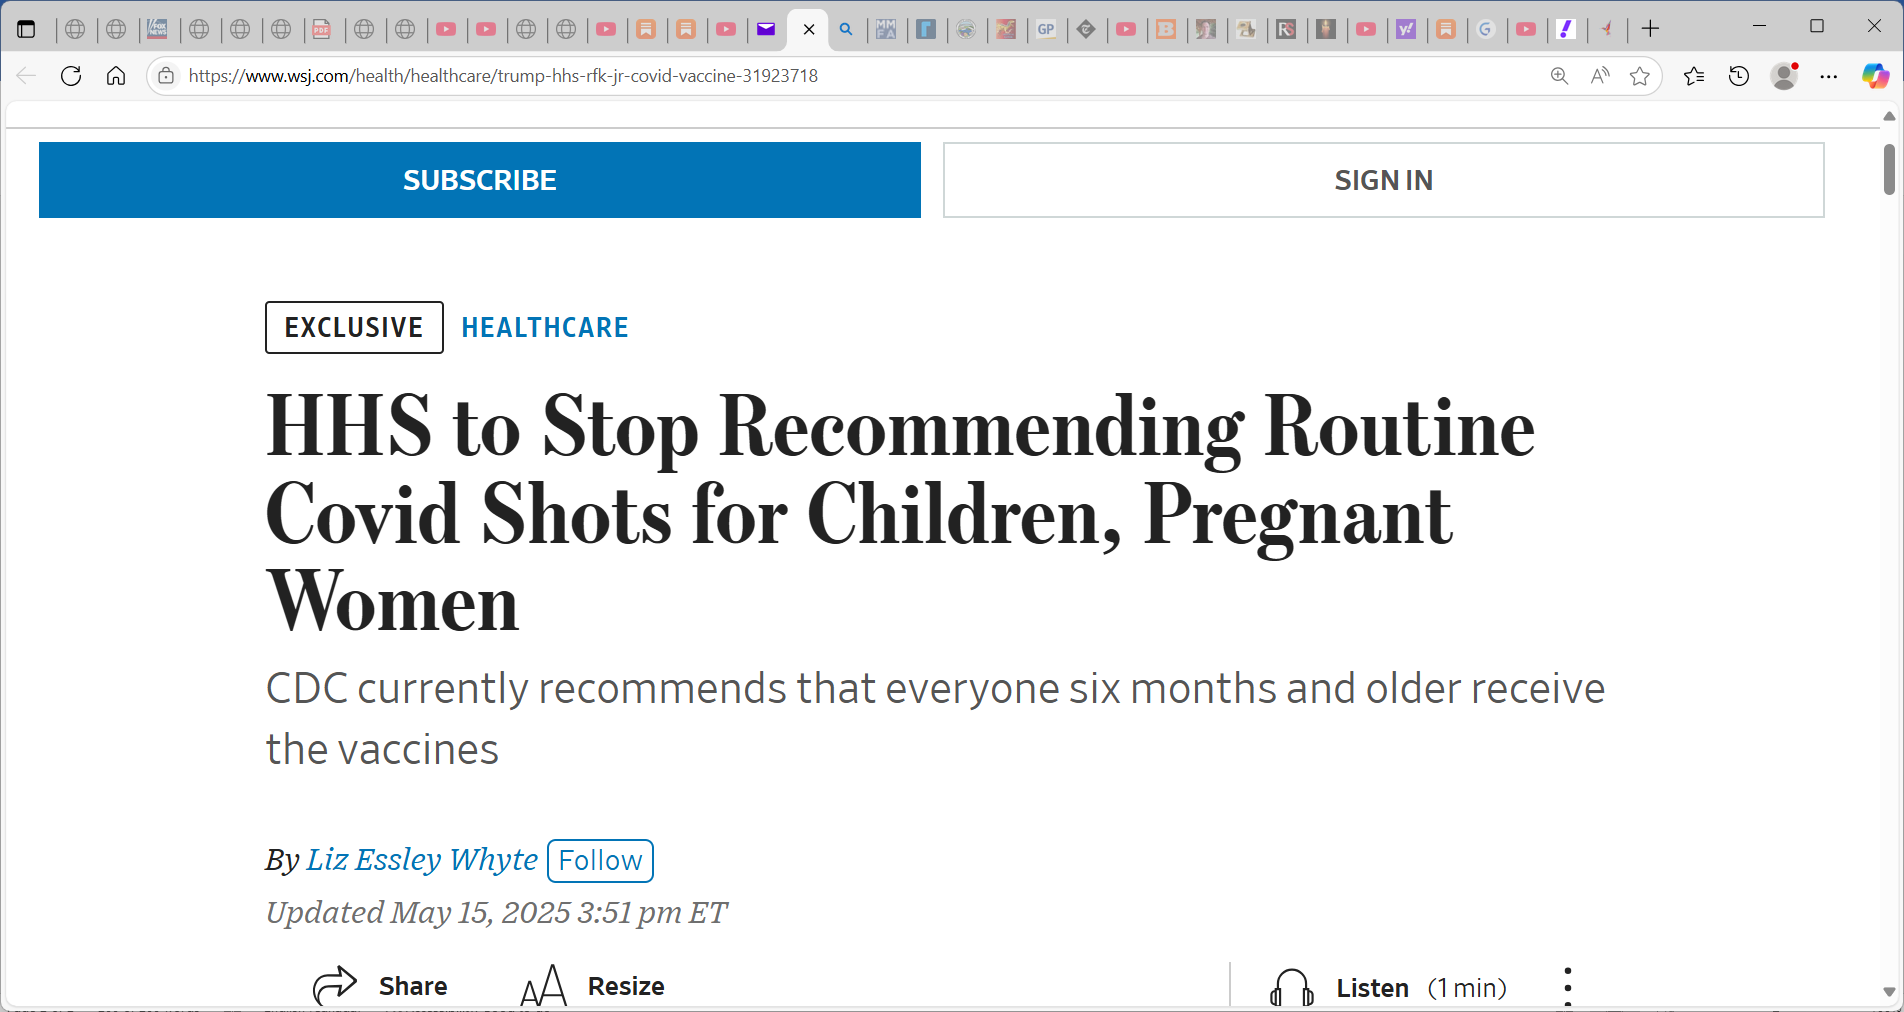Follow the author with Follow button

click(x=600, y=860)
